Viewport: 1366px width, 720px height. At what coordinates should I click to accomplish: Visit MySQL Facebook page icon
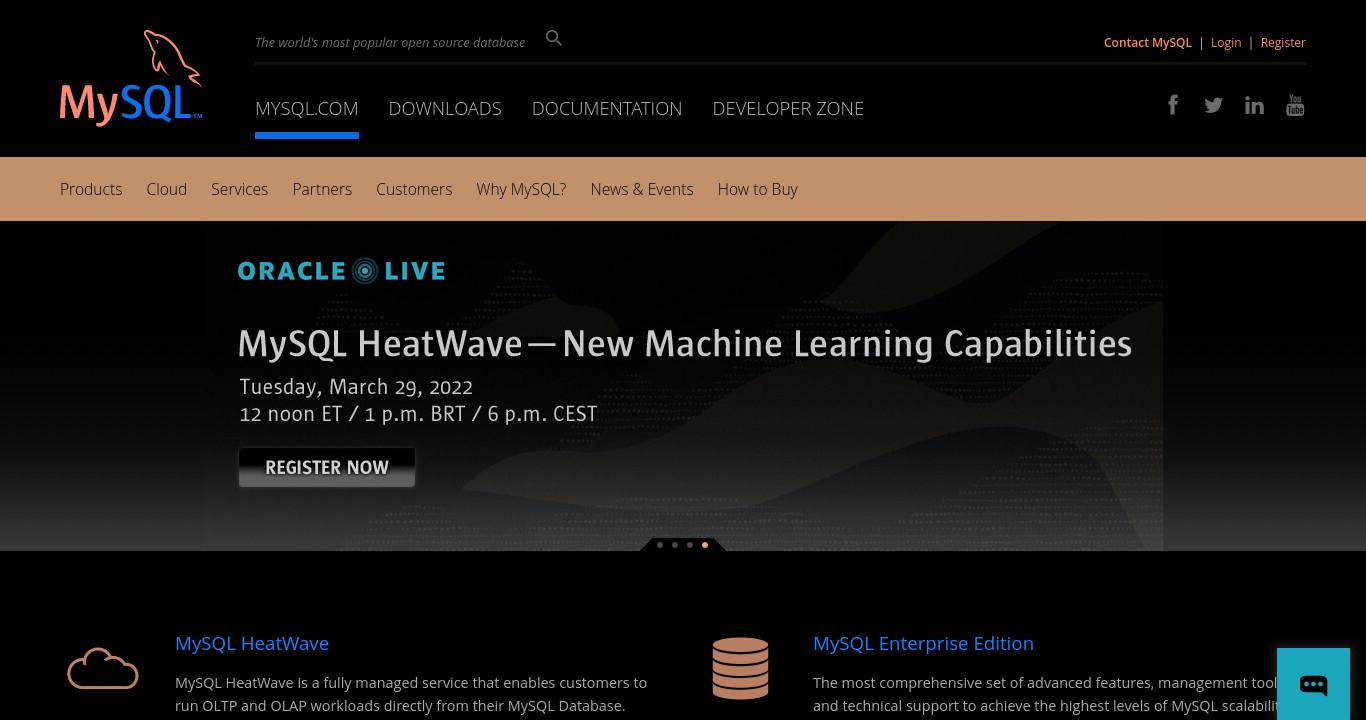[1173, 105]
